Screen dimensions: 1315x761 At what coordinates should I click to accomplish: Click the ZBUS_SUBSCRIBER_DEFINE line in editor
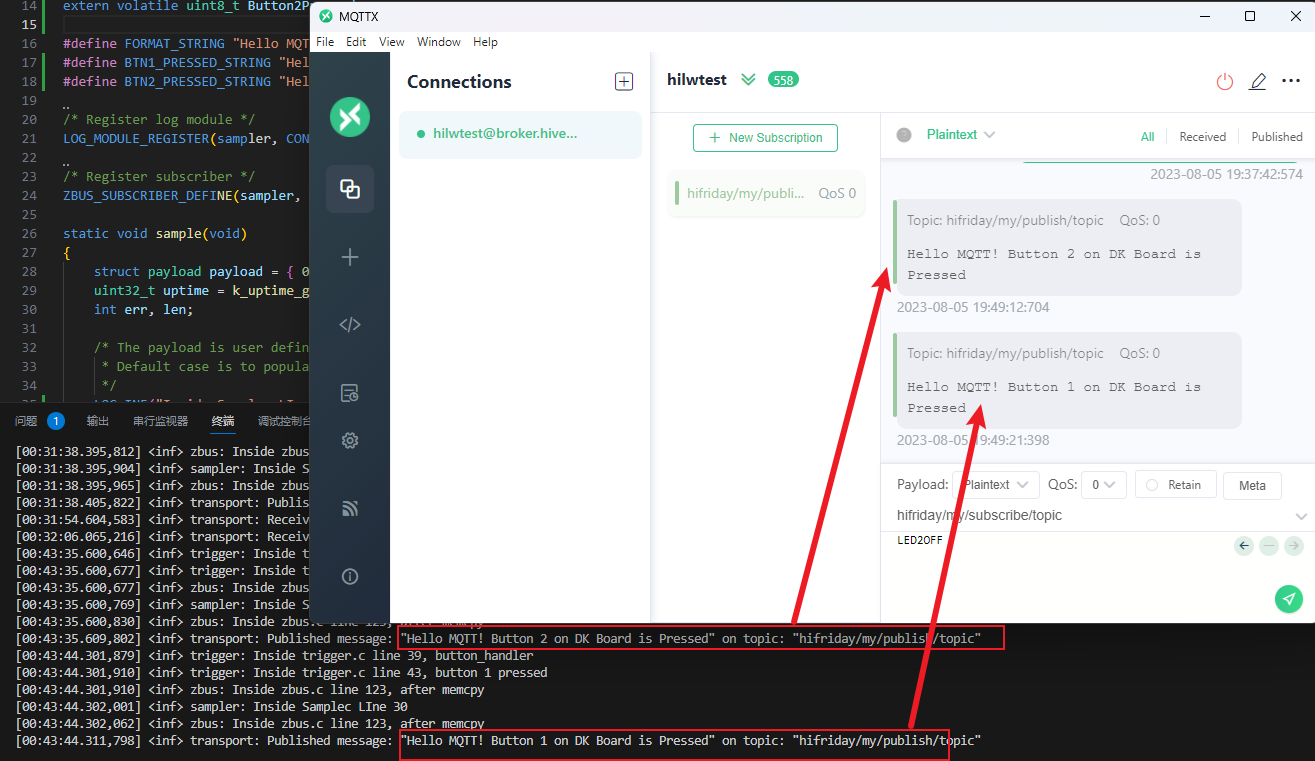(x=186, y=196)
